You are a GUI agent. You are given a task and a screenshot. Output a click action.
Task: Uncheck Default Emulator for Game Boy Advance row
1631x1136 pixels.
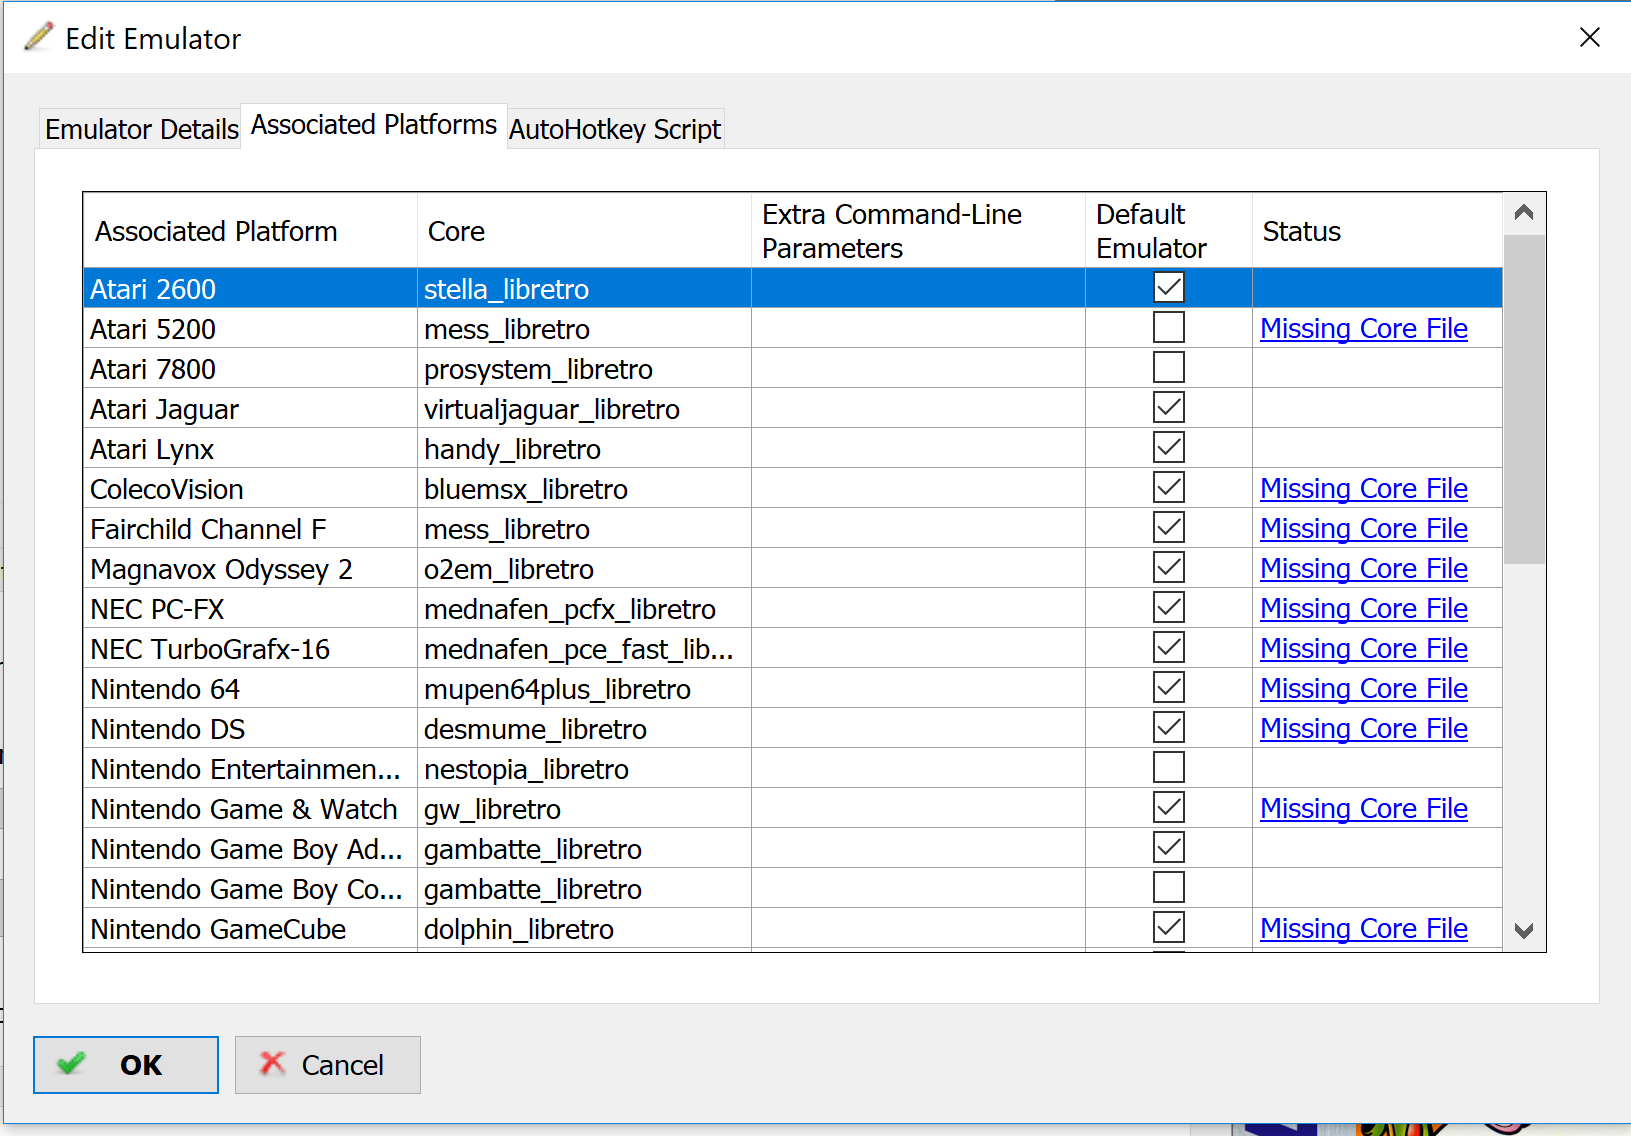tap(1169, 848)
